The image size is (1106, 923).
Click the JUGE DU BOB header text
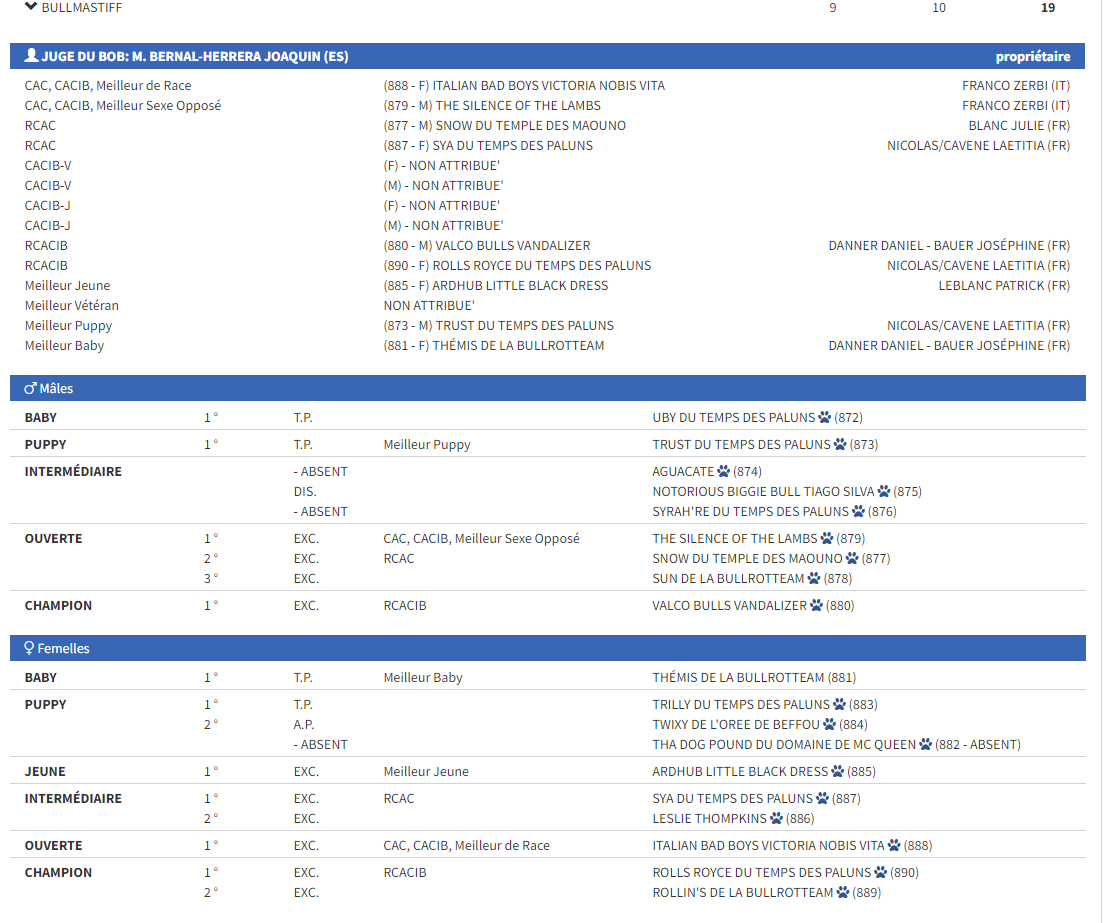click(x=195, y=56)
